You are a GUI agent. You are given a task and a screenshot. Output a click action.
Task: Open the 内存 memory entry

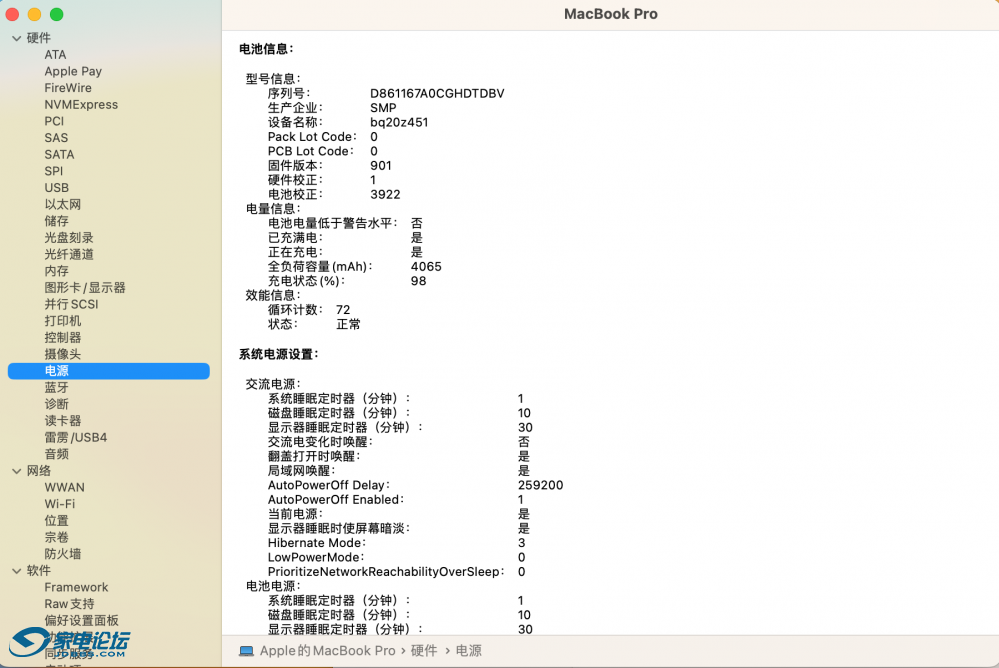point(57,271)
